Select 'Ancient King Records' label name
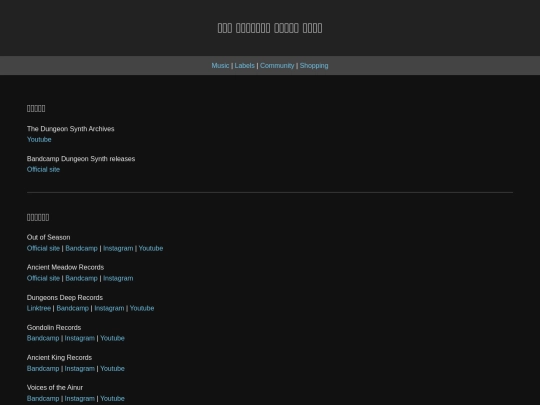The width and height of the screenshot is (540, 405). pos(59,357)
